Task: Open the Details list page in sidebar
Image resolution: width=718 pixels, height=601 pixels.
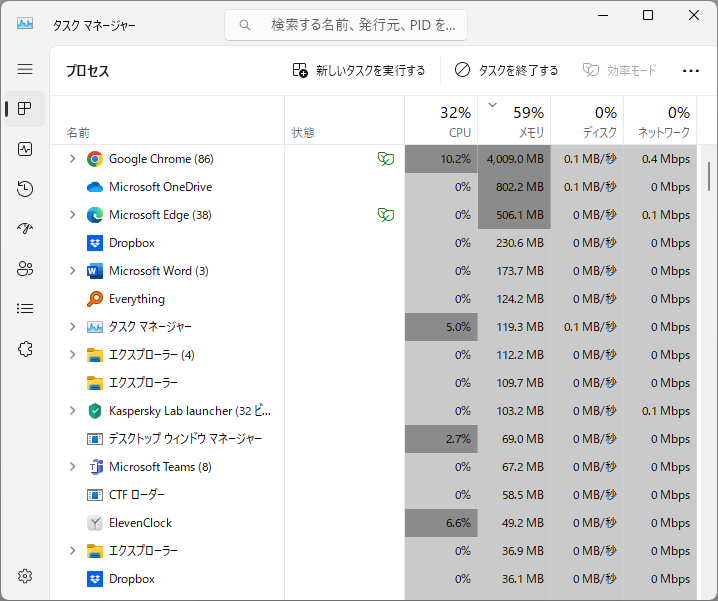Action: [x=25, y=308]
